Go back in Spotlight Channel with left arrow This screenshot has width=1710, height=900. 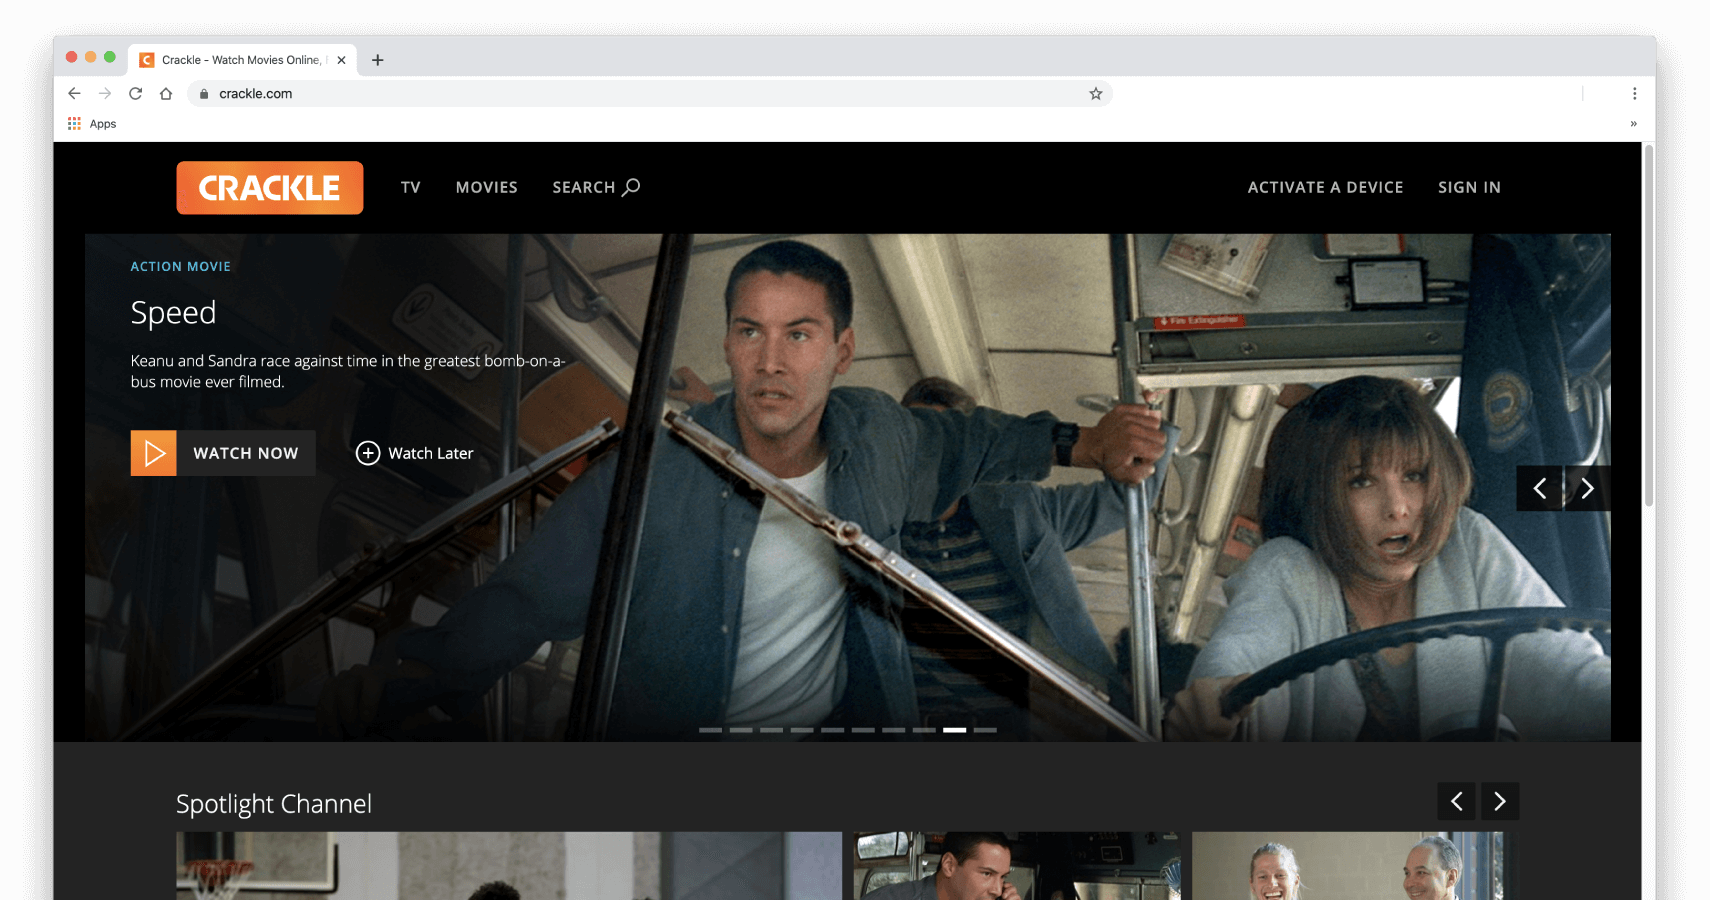tap(1456, 801)
